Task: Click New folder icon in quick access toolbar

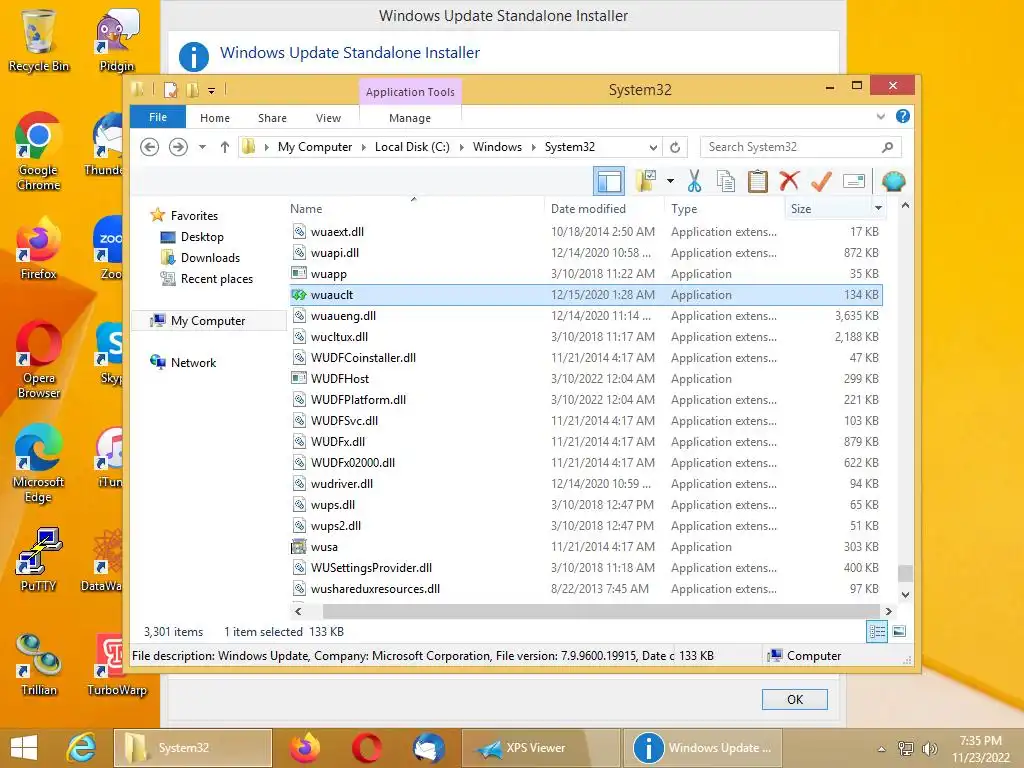Action: (x=193, y=89)
